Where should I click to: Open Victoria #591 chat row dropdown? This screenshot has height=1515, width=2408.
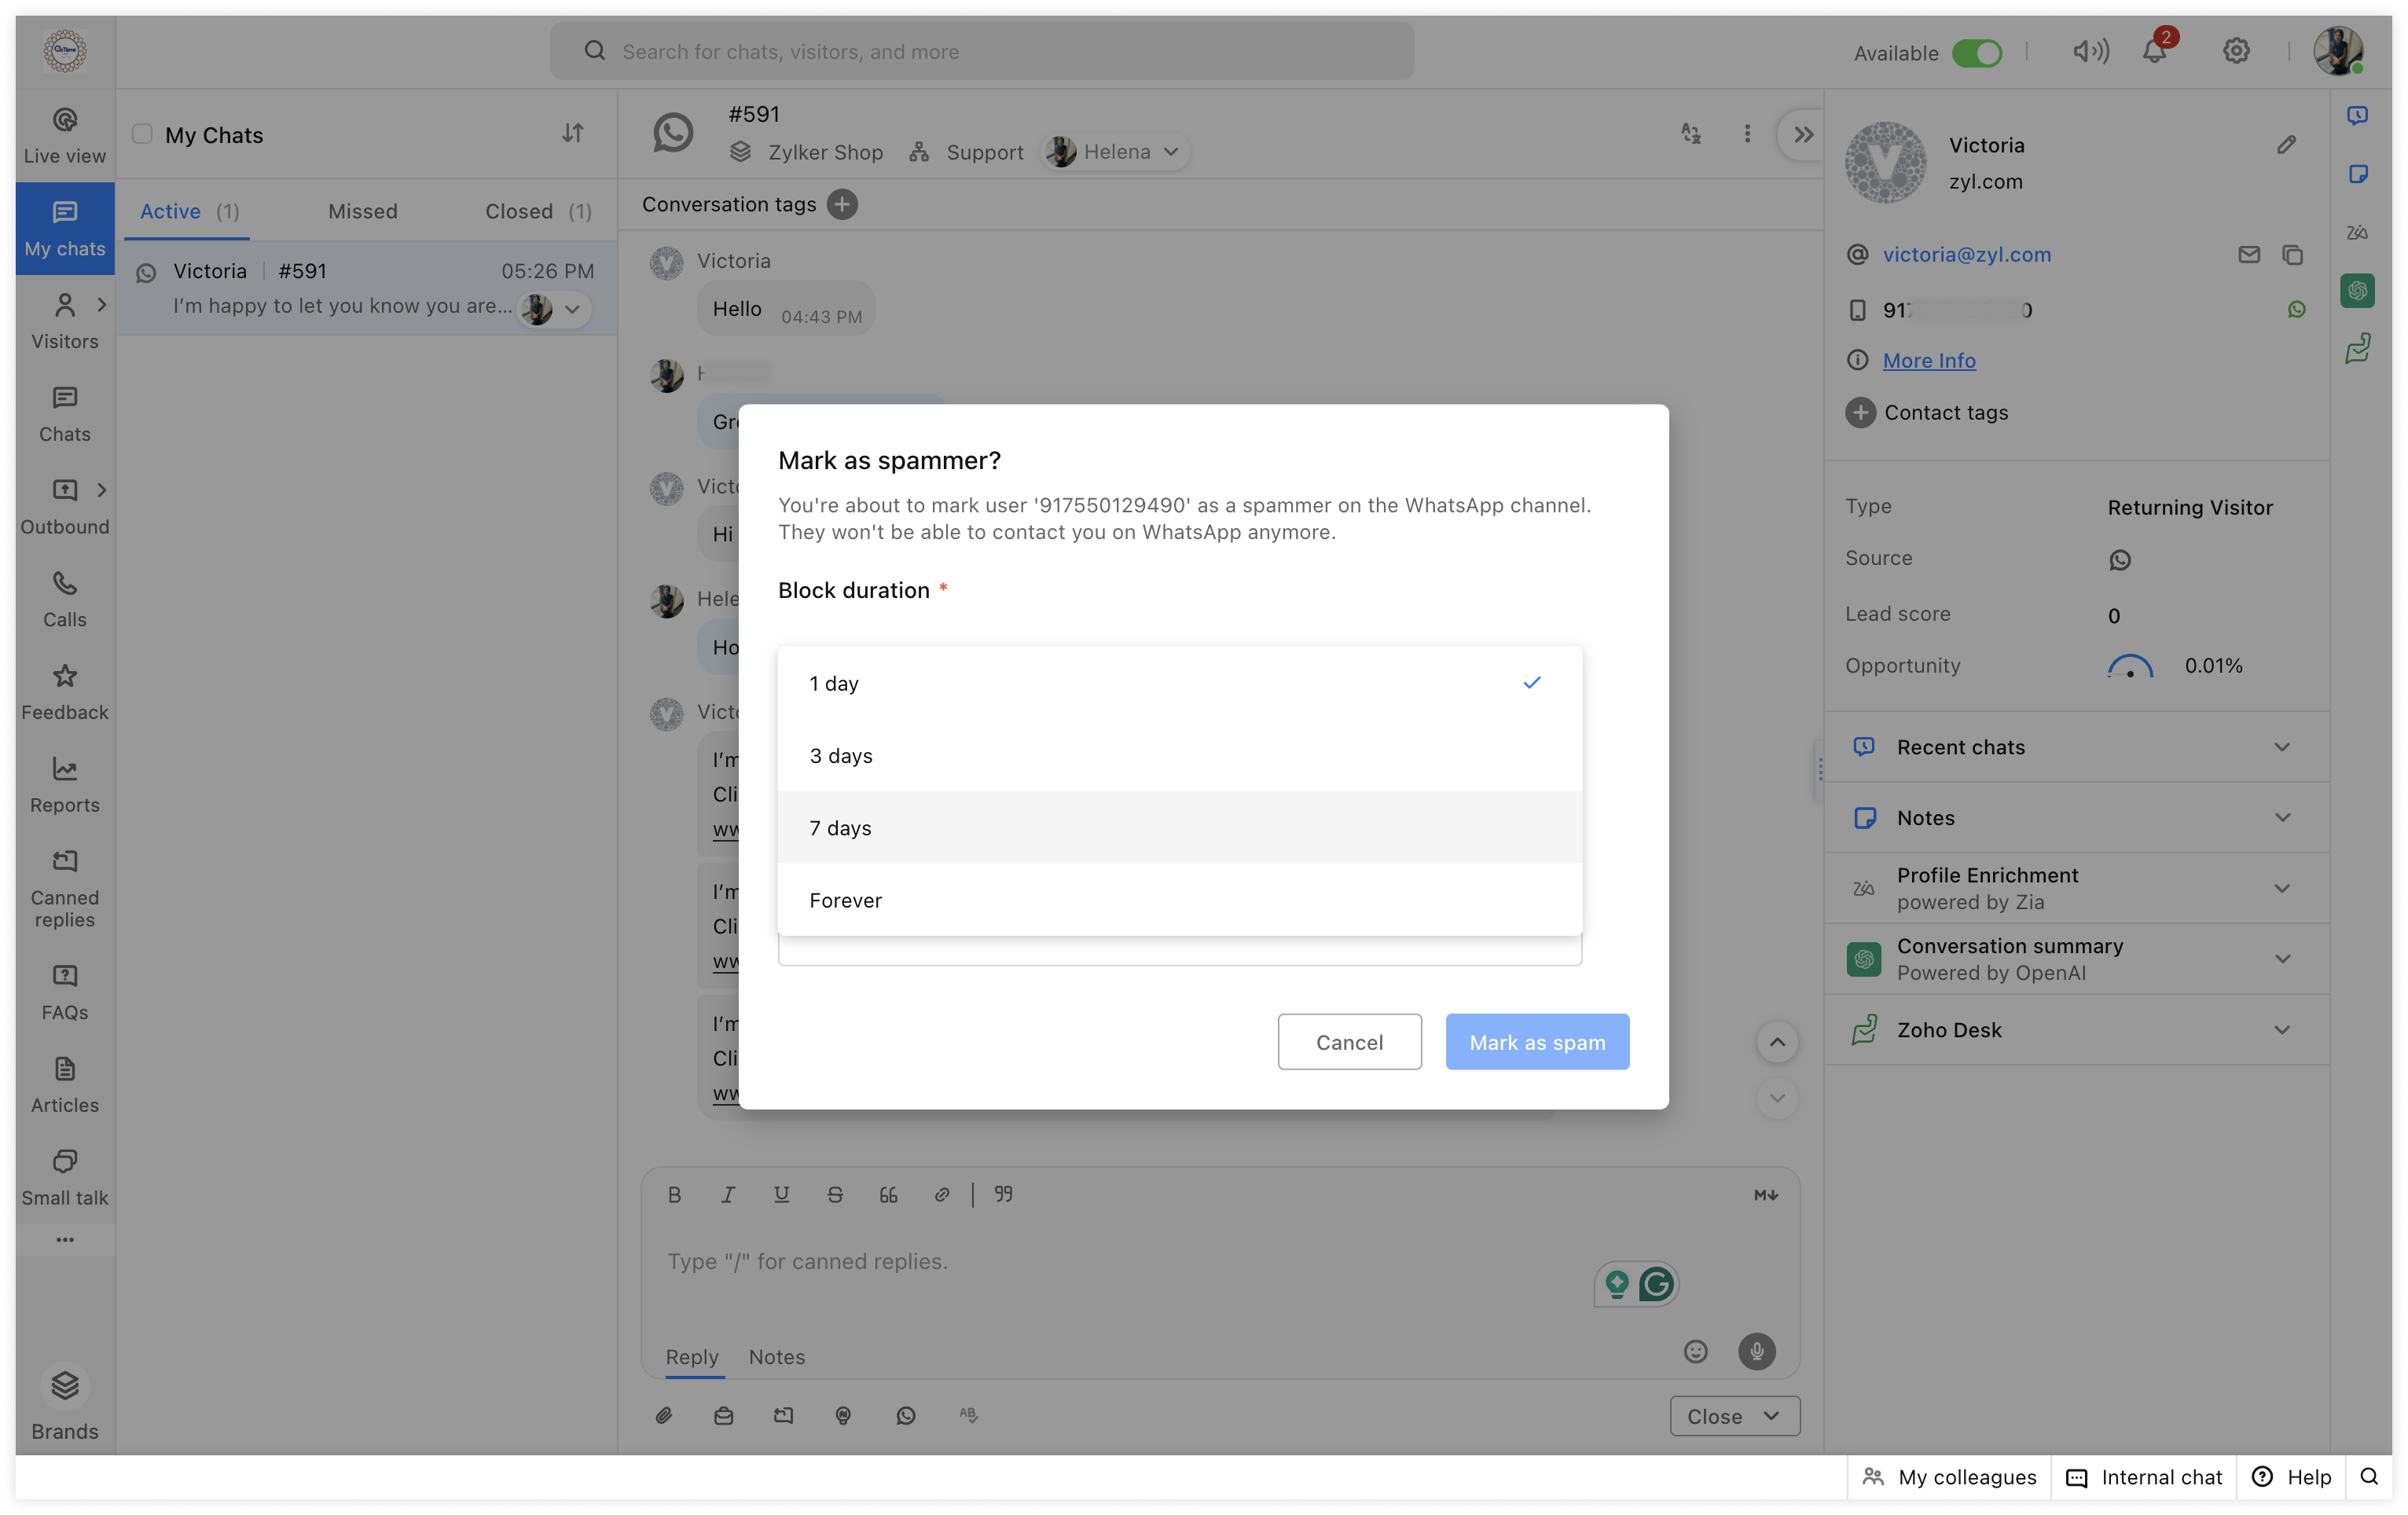pos(572,309)
